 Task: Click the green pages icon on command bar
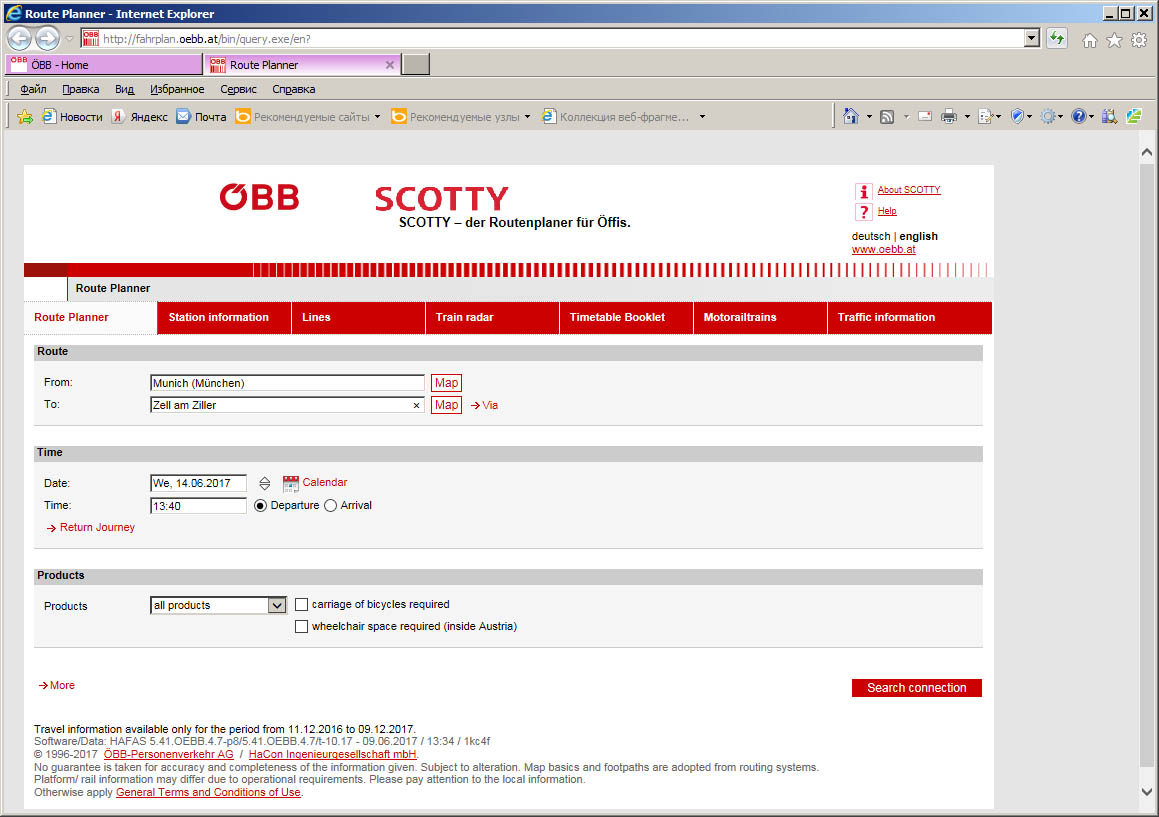(1134, 116)
